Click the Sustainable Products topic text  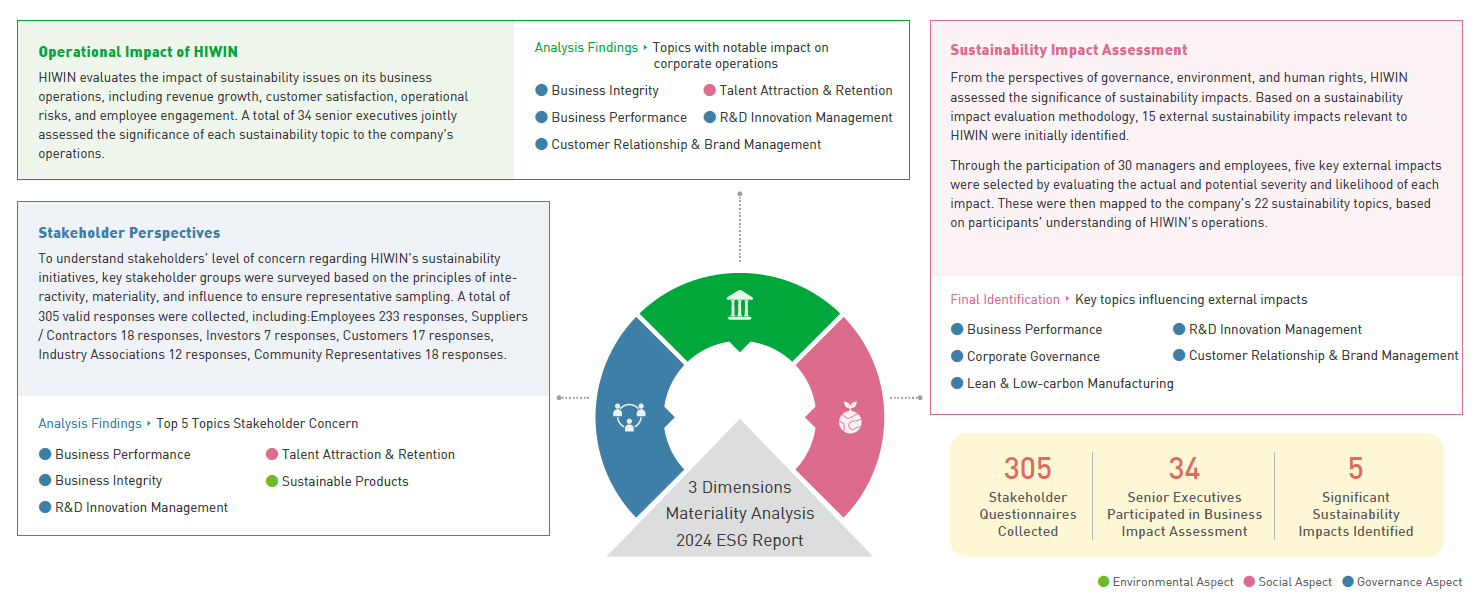point(345,481)
